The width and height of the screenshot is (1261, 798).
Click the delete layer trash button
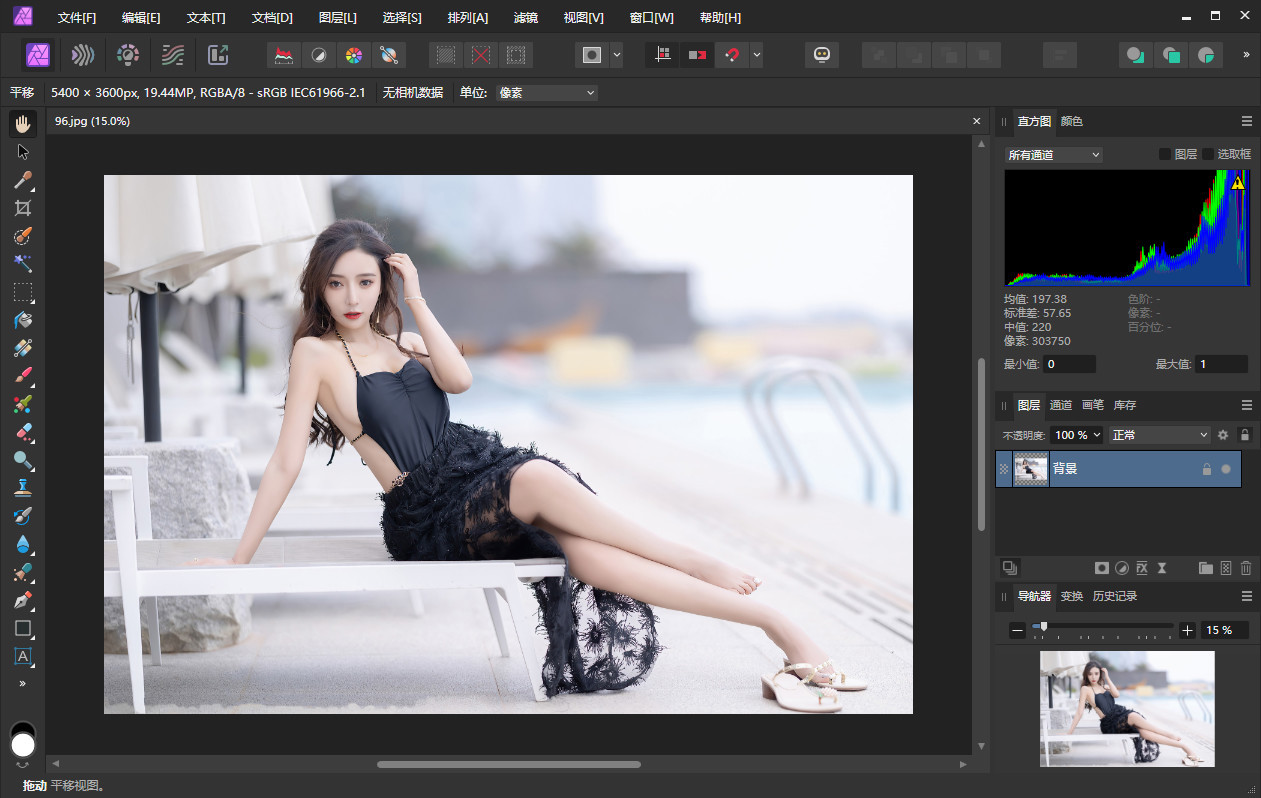(x=1246, y=567)
